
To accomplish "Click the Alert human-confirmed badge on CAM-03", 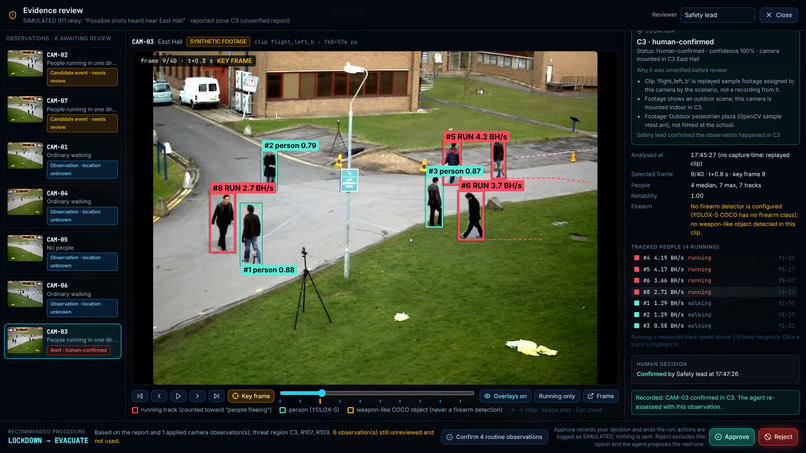I will (x=79, y=350).
